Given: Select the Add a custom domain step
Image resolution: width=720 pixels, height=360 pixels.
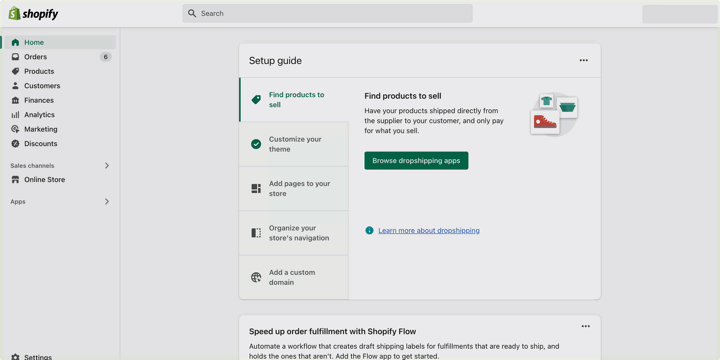Looking at the screenshot, I should pyautogui.click(x=294, y=277).
